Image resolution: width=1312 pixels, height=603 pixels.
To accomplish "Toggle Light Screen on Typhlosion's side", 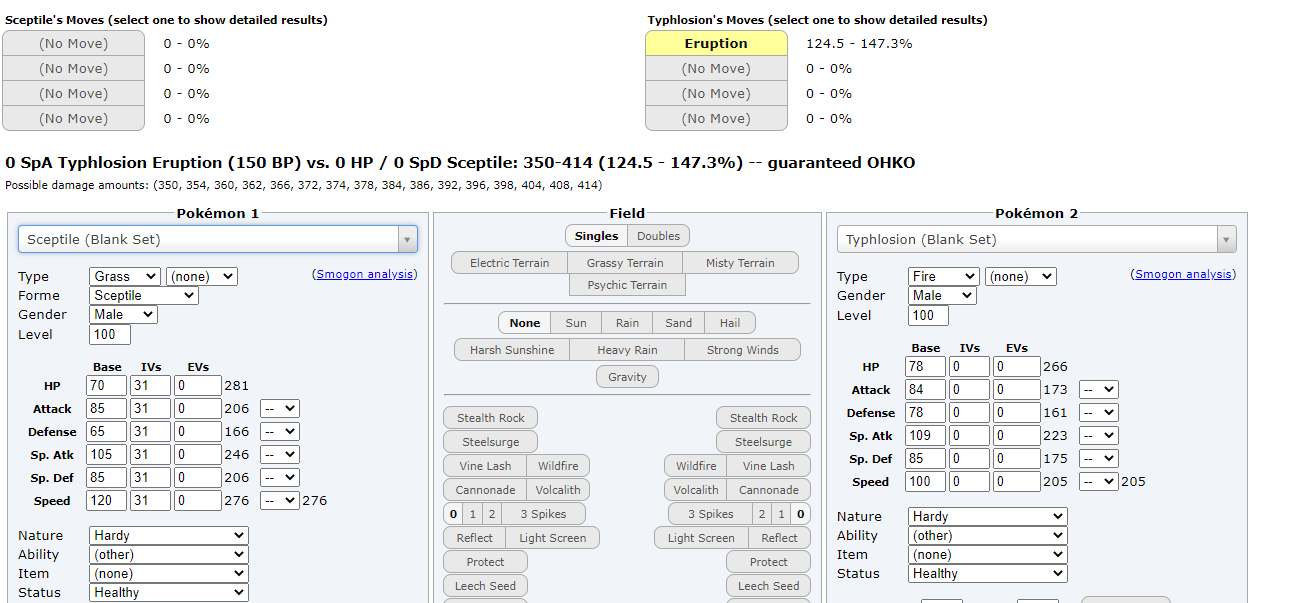I will pos(701,538).
